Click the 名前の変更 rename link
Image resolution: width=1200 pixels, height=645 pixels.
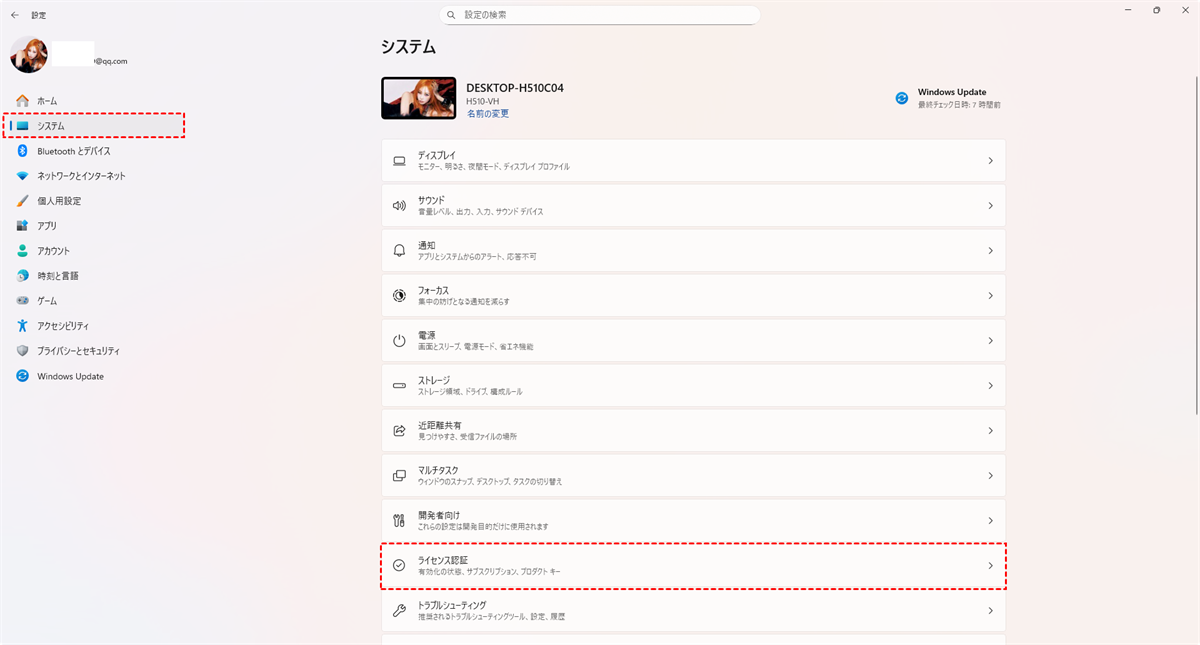pyautogui.click(x=487, y=114)
